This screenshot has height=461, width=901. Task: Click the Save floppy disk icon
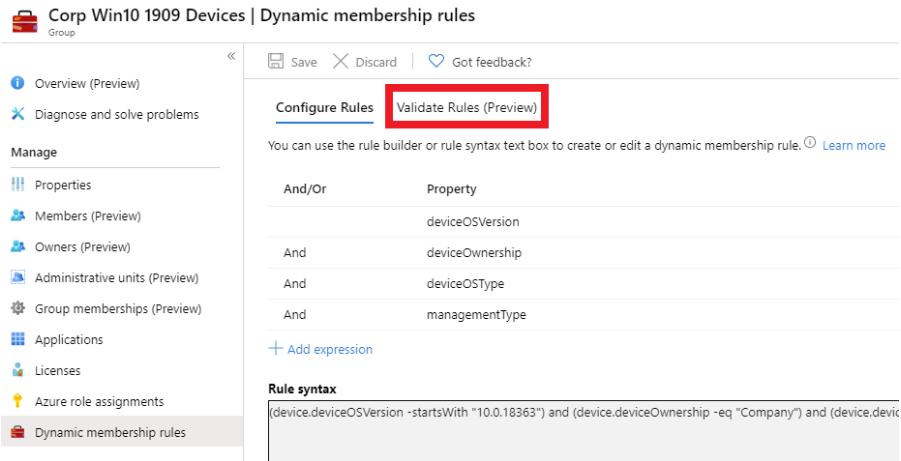pos(276,62)
